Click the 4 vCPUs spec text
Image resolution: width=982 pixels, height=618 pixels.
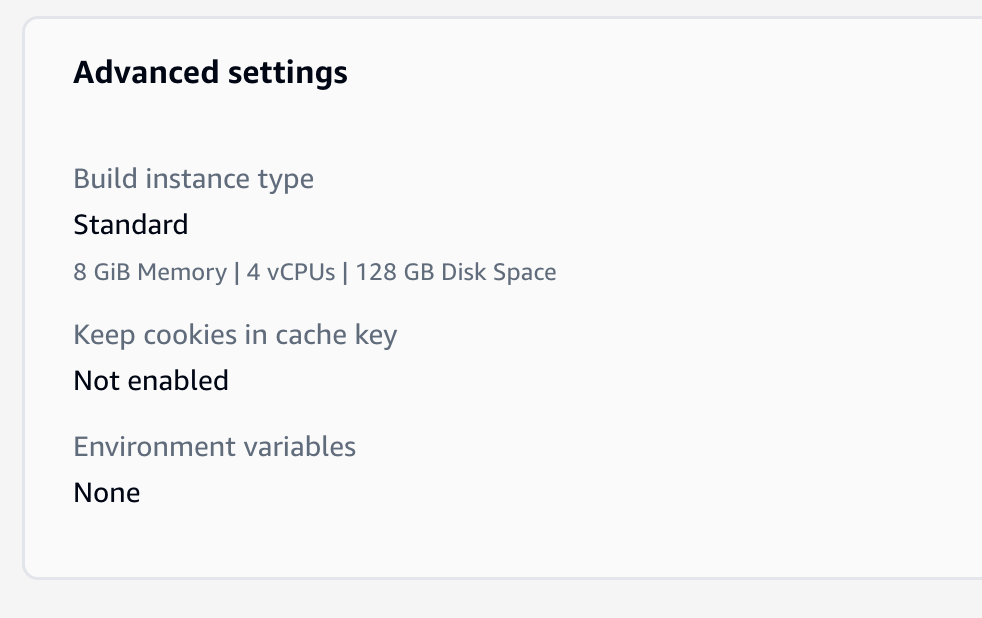point(291,272)
